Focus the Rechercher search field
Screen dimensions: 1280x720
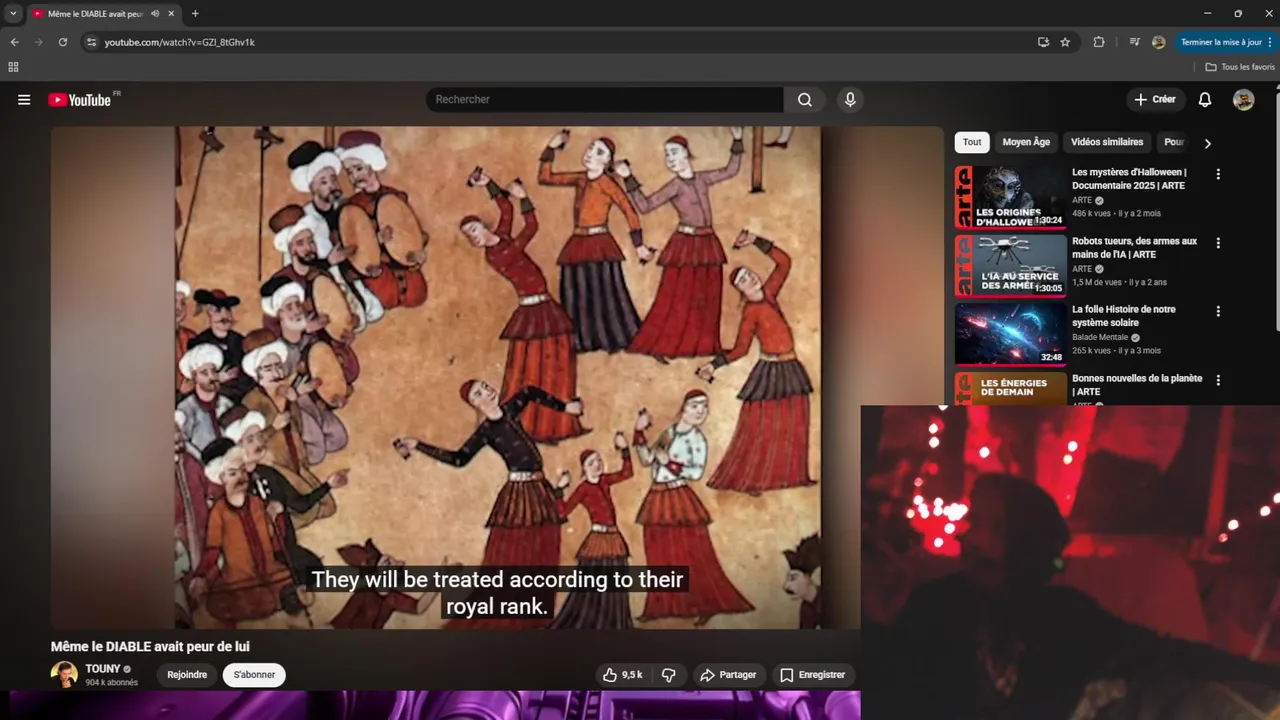(605, 100)
